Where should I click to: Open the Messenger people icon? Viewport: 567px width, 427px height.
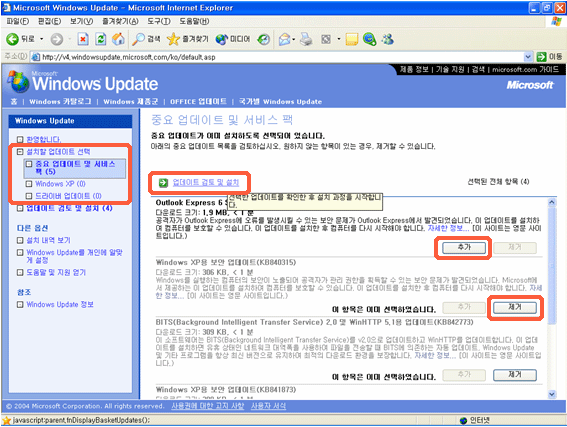coord(388,39)
